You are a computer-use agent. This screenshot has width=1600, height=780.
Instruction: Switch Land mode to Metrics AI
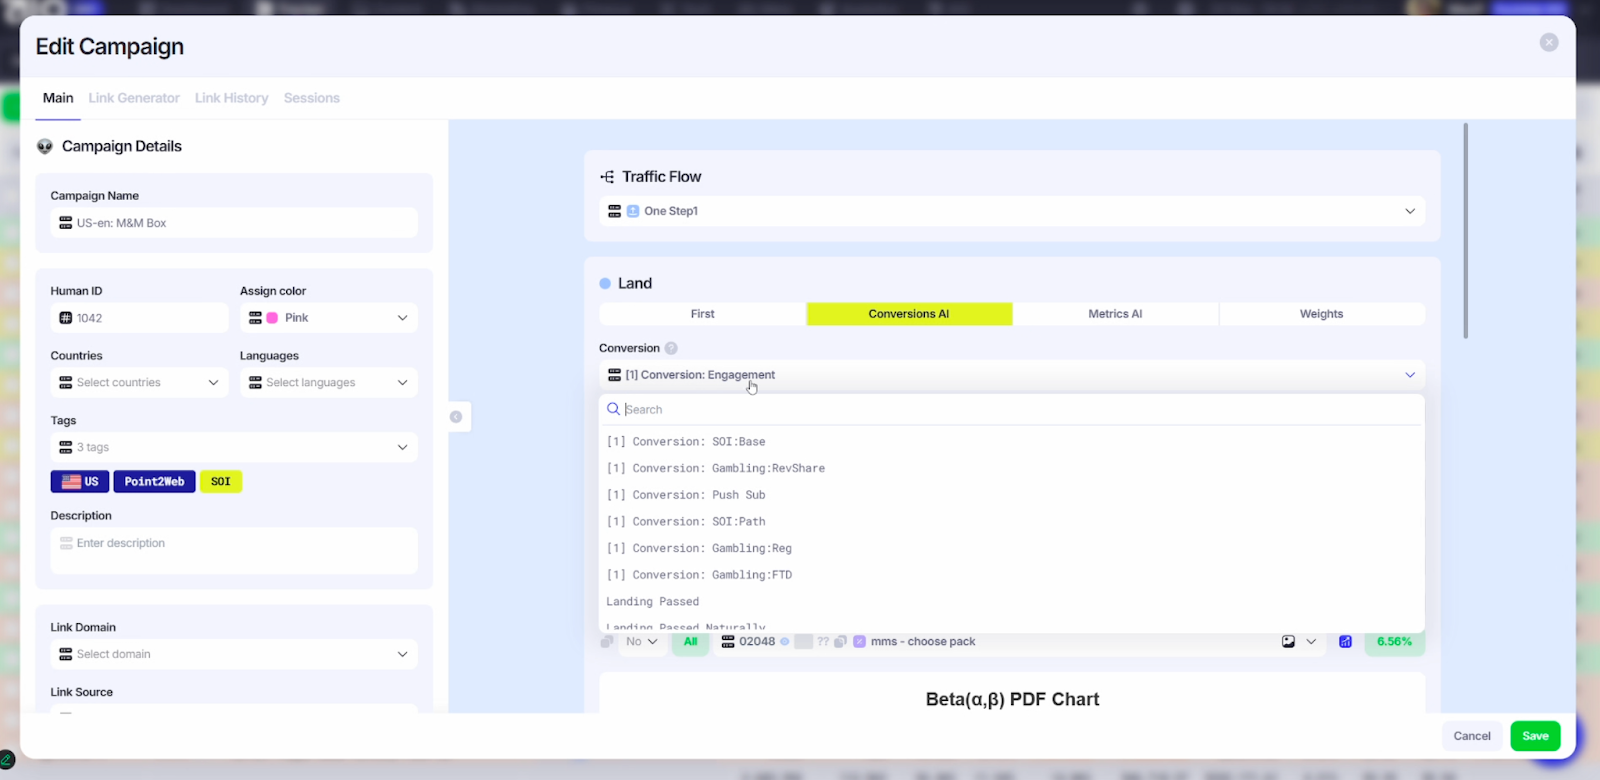tap(1115, 314)
